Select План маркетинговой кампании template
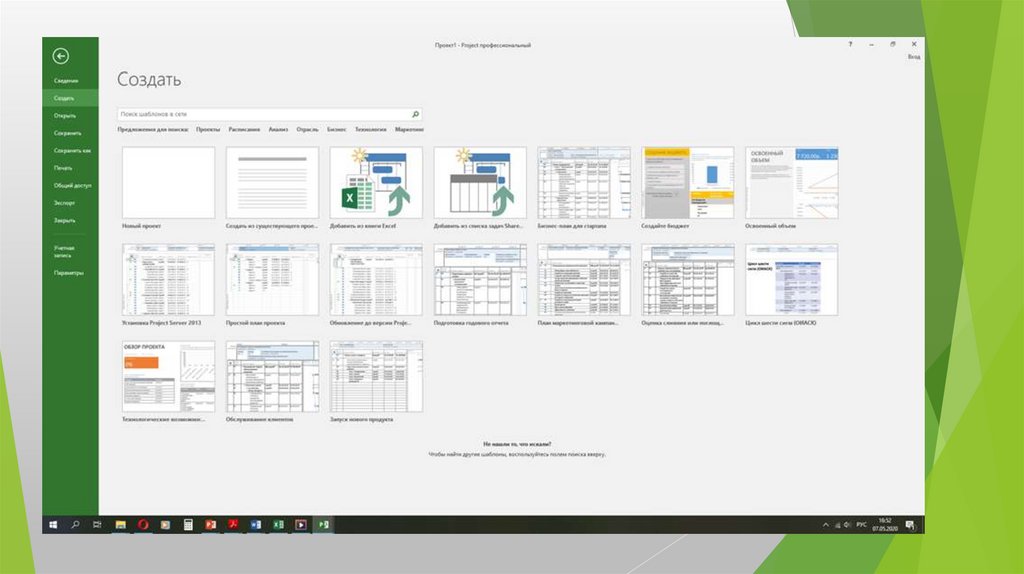The height and width of the screenshot is (574, 1024). pyautogui.click(x=584, y=285)
